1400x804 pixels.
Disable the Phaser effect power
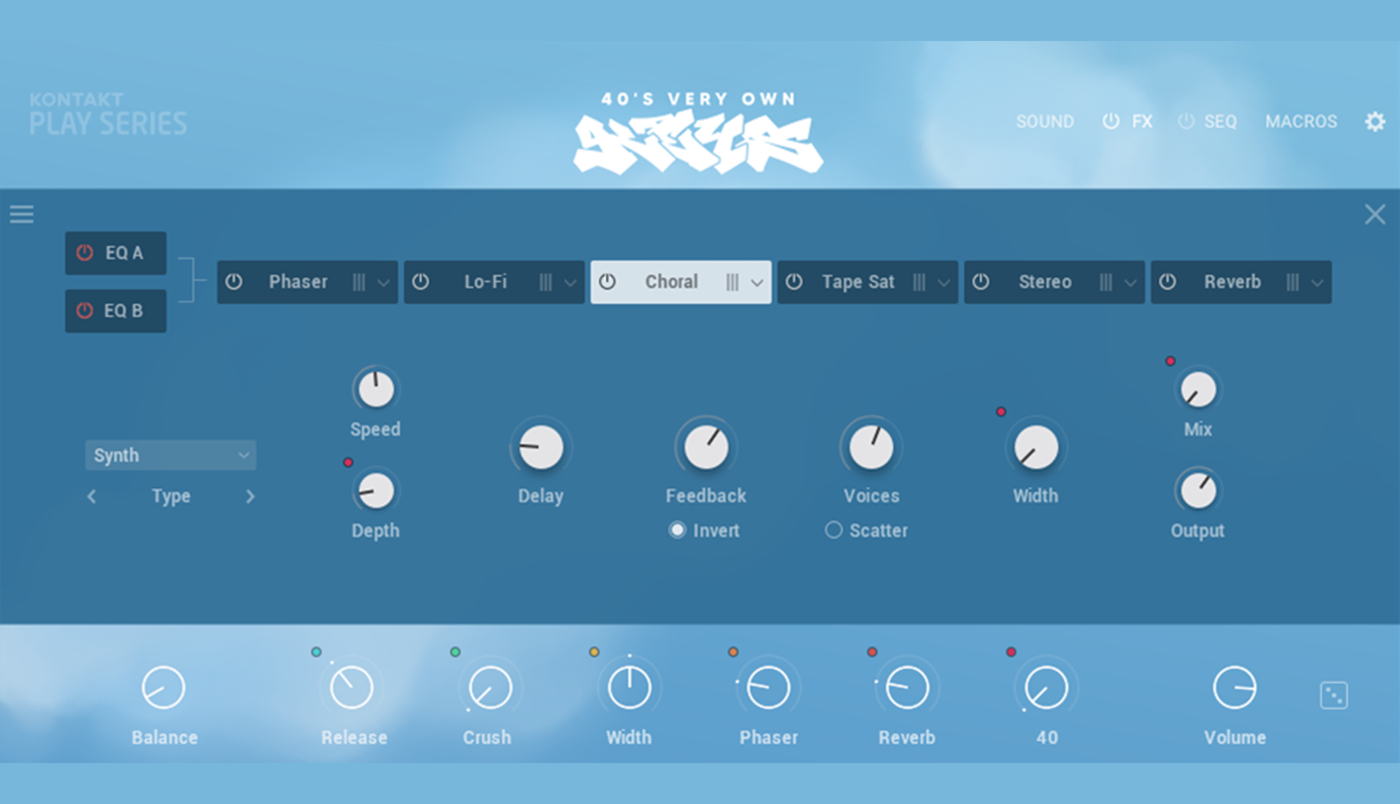click(234, 282)
